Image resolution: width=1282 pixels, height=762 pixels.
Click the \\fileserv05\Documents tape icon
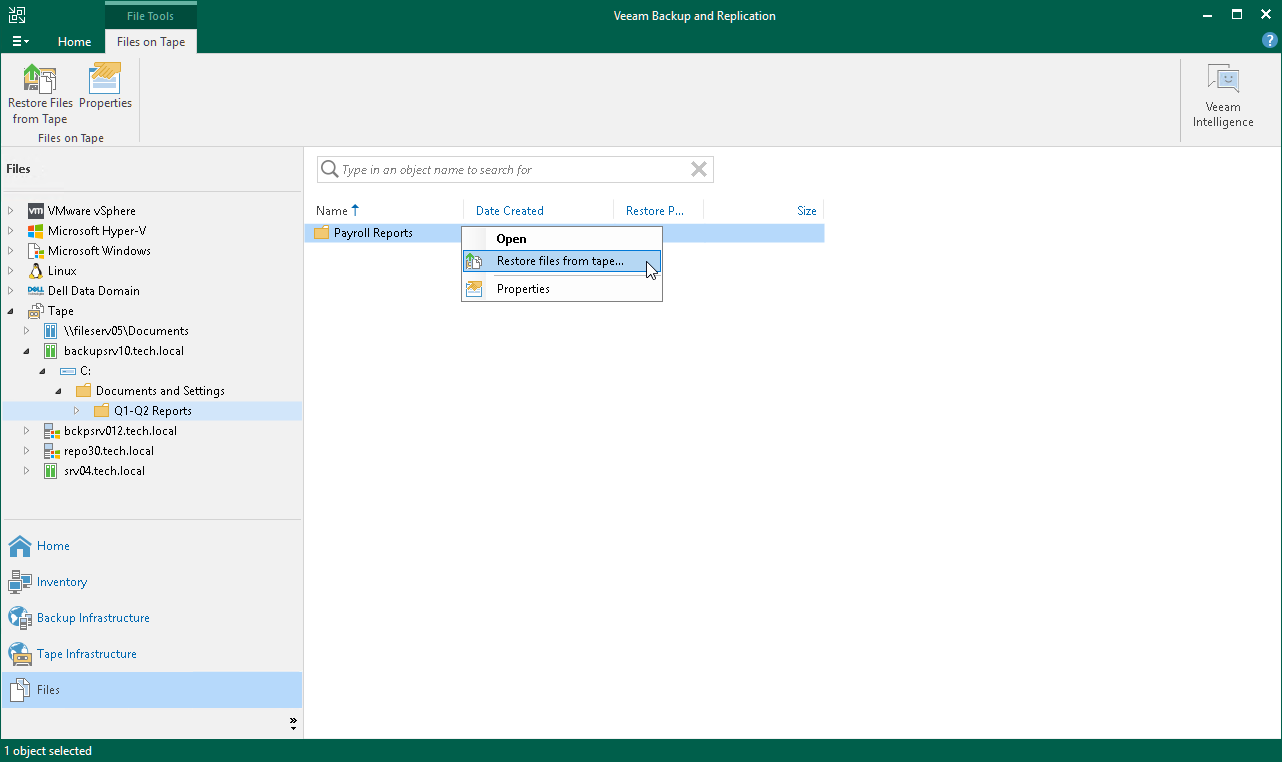52,331
